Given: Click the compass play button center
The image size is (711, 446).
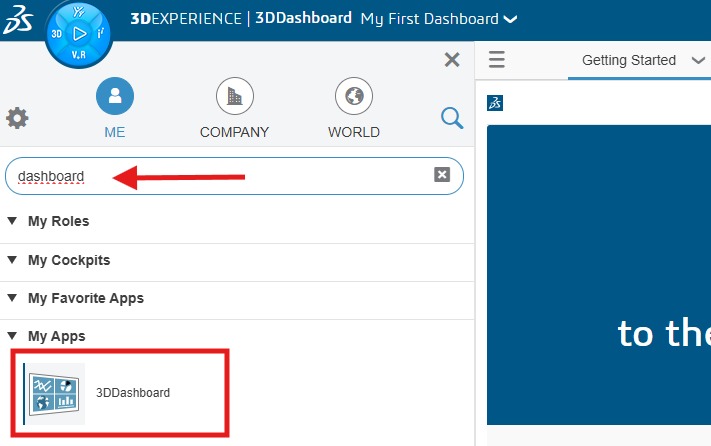Looking at the screenshot, I should [79, 34].
